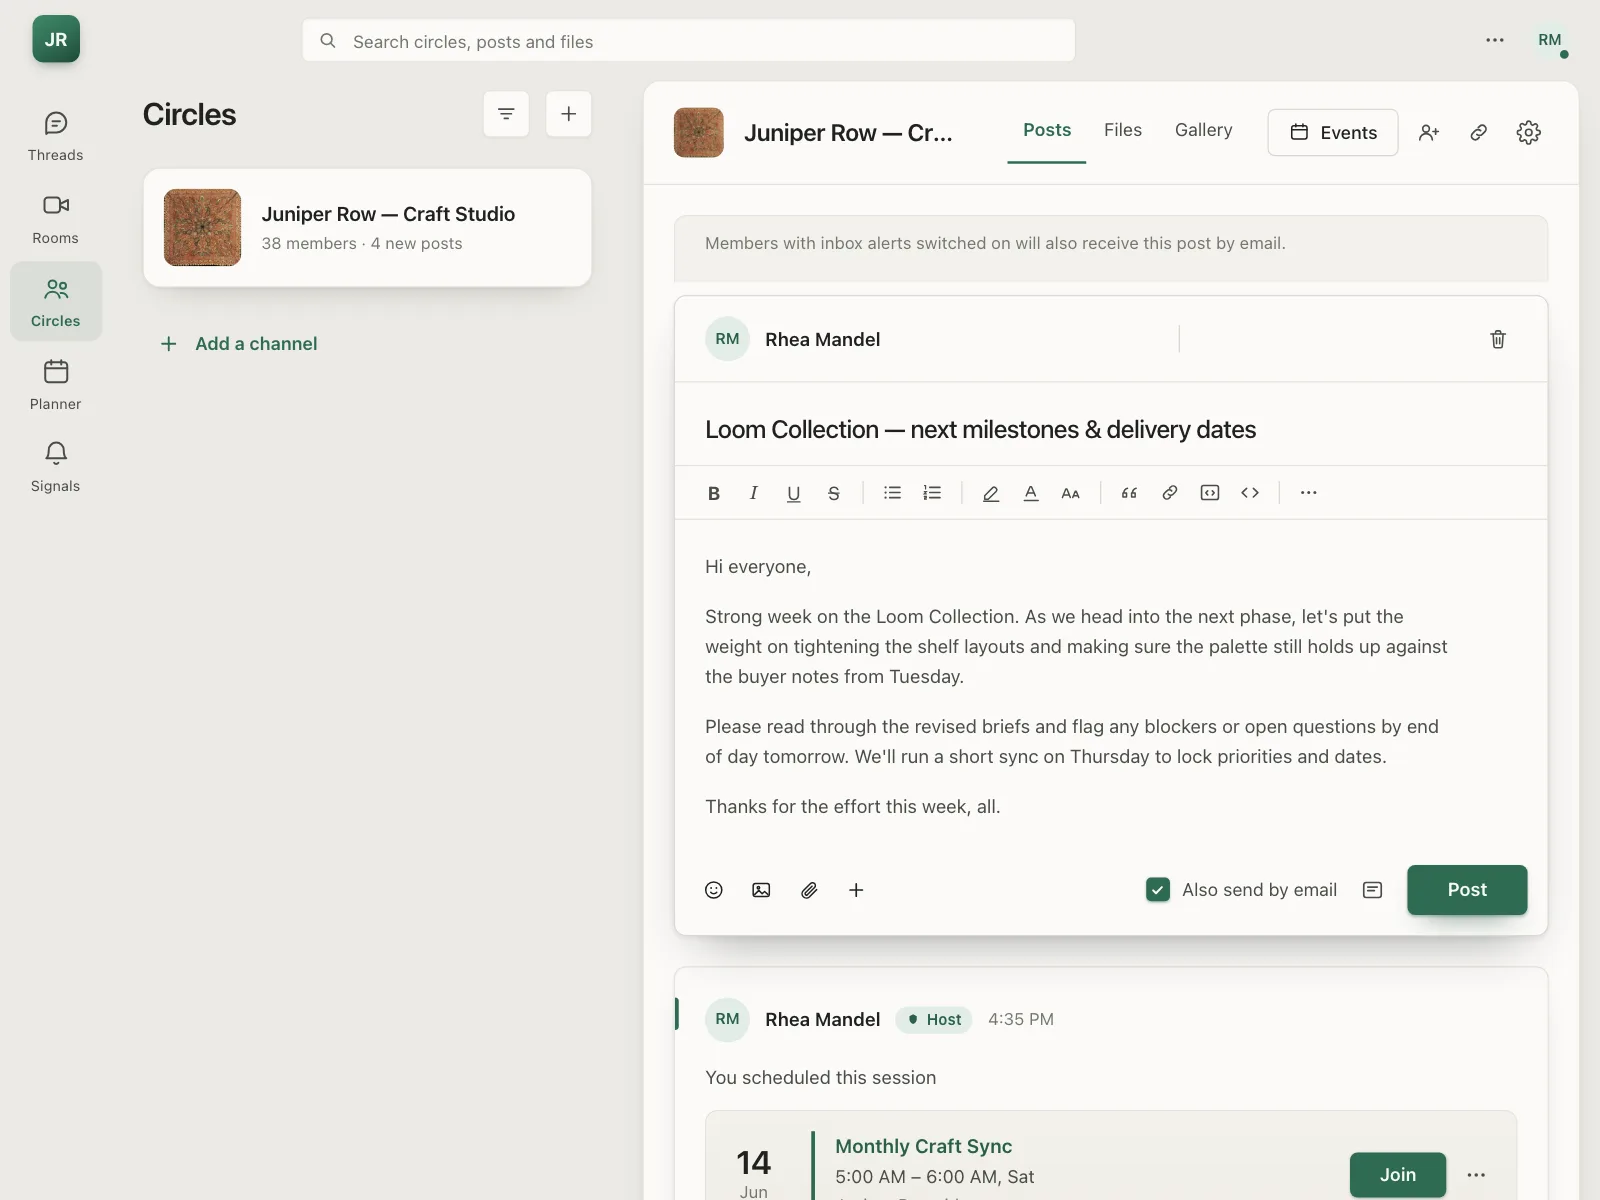Viewport: 1600px width, 1200px height.
Task: Copy the circle link
Action: click(x=1479, y=132)
